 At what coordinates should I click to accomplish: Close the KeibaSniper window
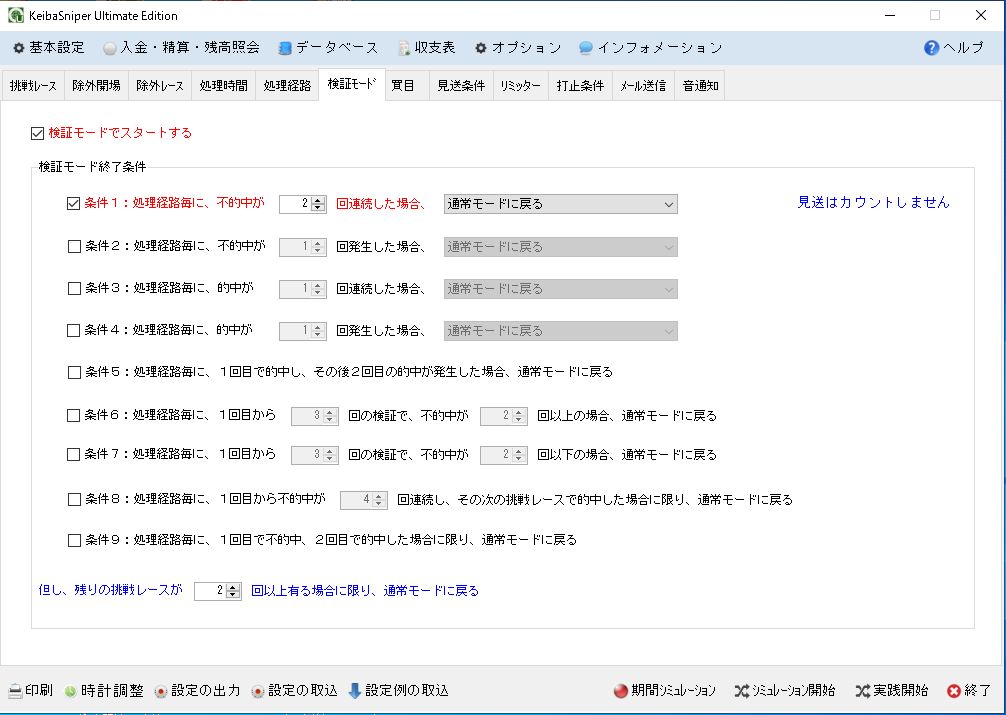(980, 15)
